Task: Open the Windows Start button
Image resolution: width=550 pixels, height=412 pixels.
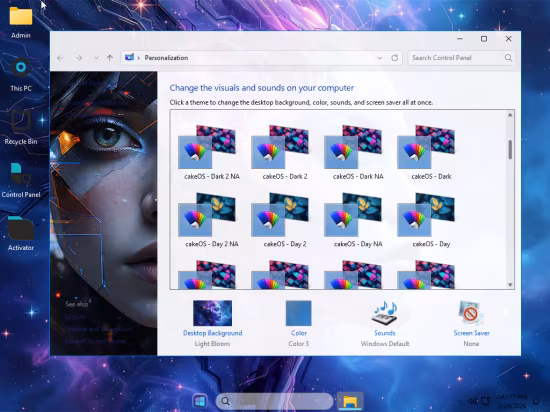Action: pos(200,401)
